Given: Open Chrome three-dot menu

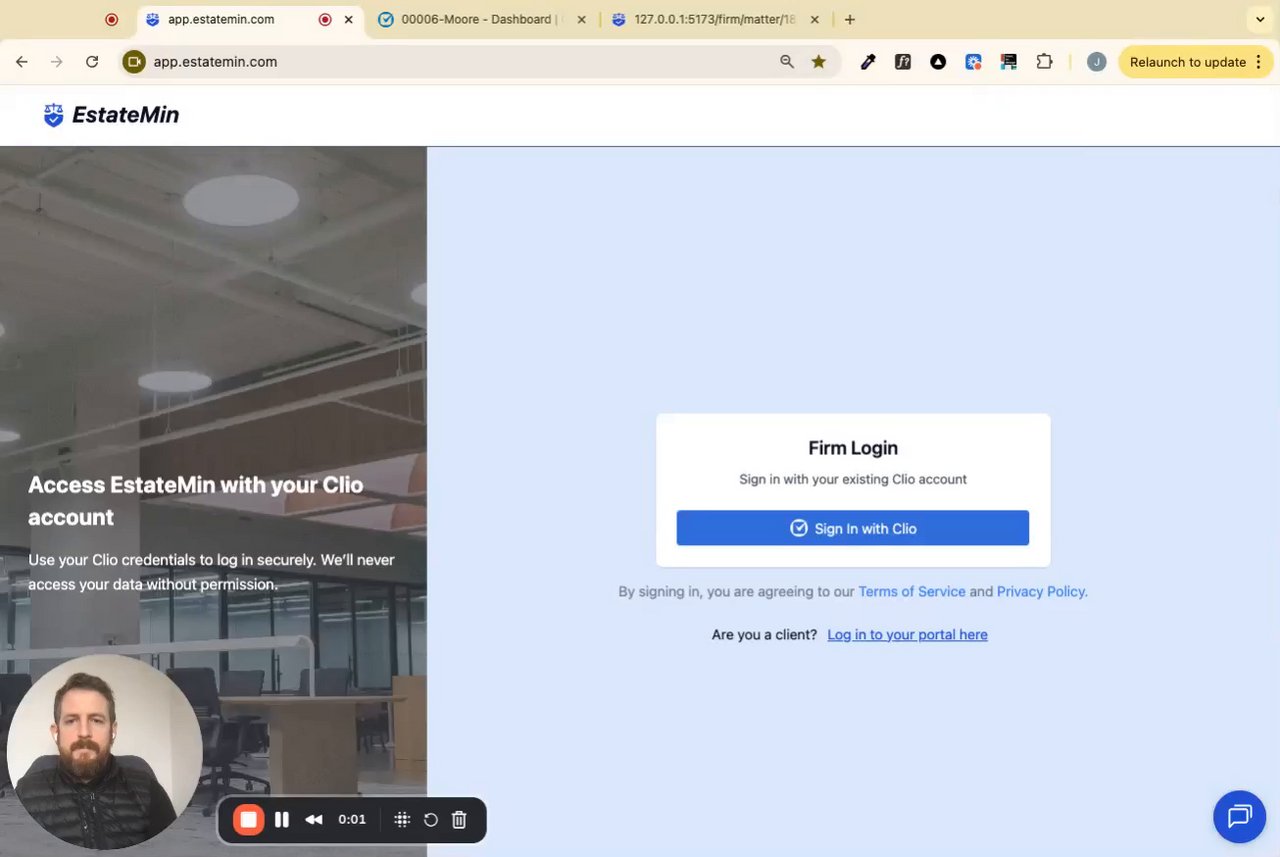Looking at the screenshot, I should tap(1258, 62).
